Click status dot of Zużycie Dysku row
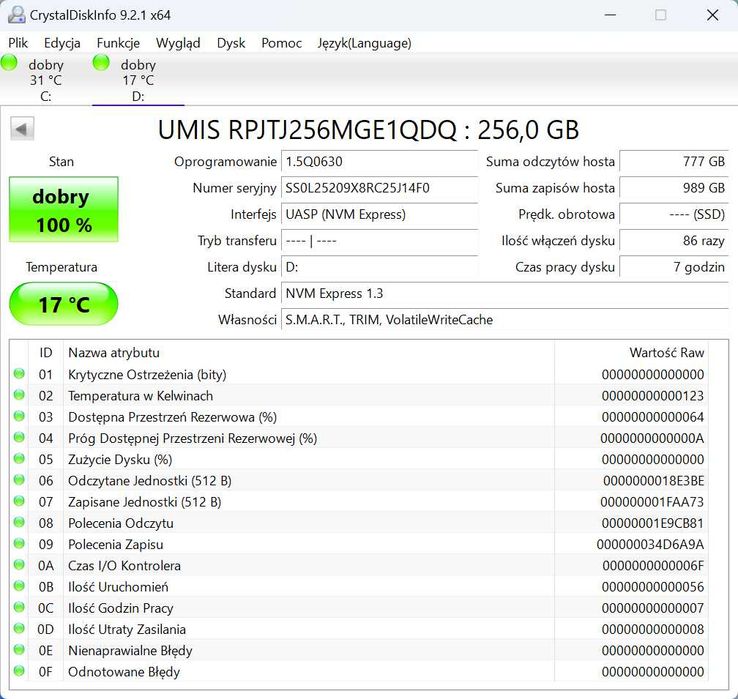 pos(19,458)
